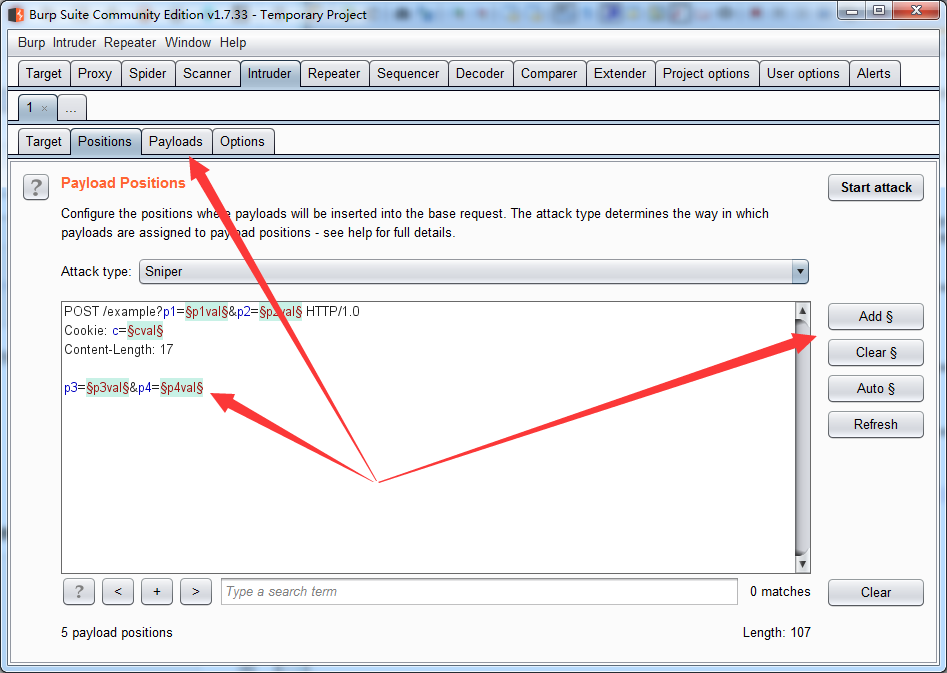Image resolution: width=947 pixels, height=673 pixels.
Task: Switch to the main Repeater tab
Action: point(334,74)
